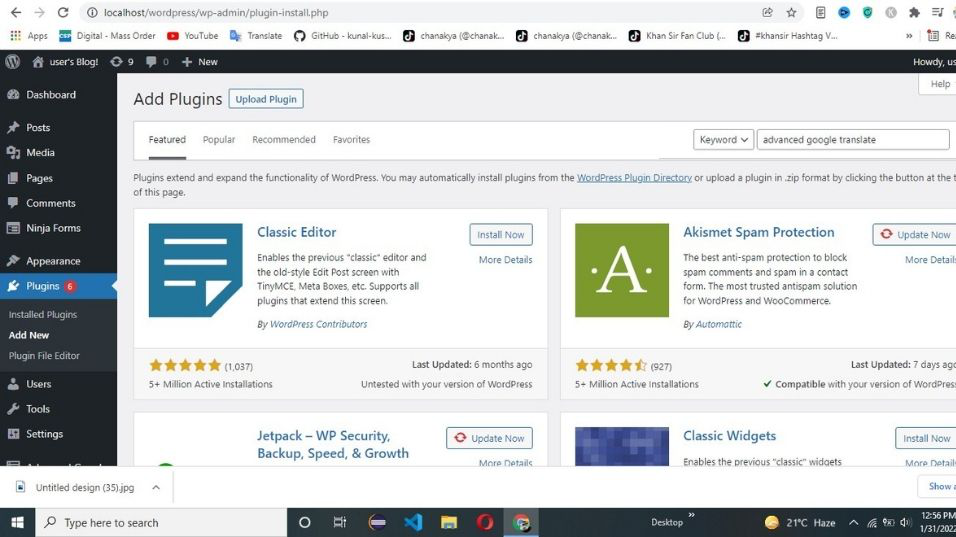
Task: Open the GitHub kunal-kus bookmark
Action: [343, 36]
